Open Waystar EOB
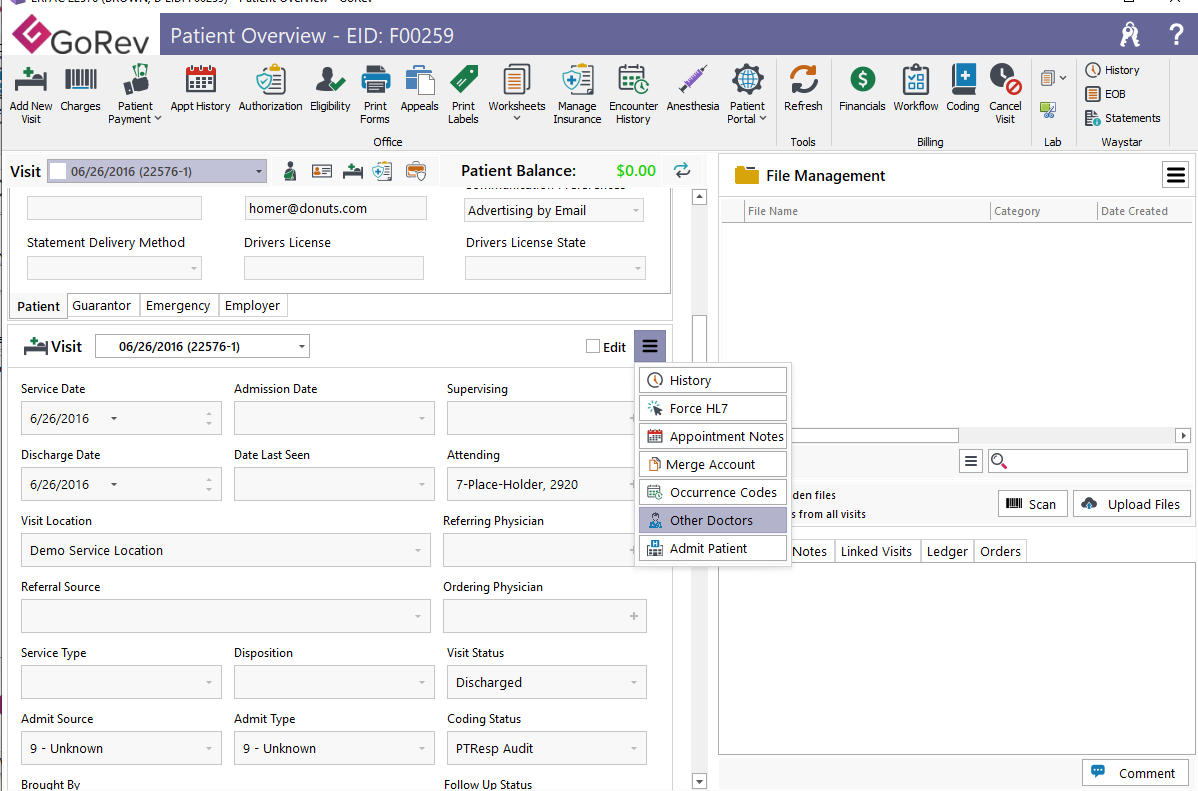The width and height of the screenshot is (1198, 791). 1106,94
